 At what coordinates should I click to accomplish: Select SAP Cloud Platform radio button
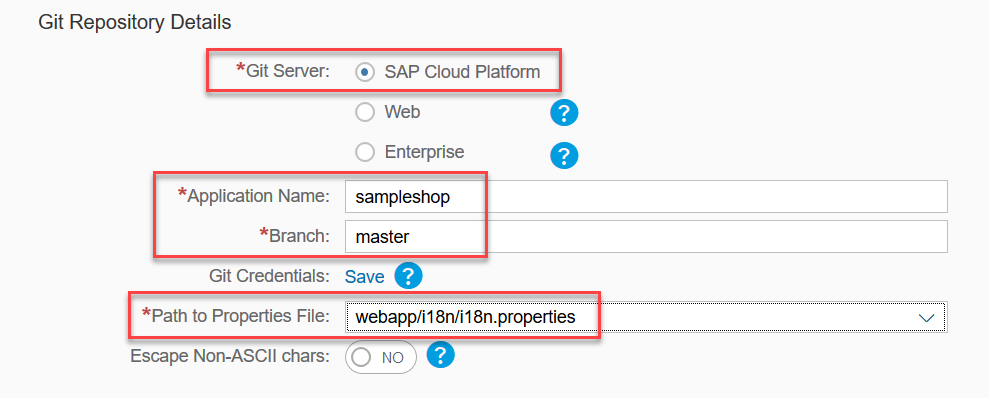pos(365,73)
